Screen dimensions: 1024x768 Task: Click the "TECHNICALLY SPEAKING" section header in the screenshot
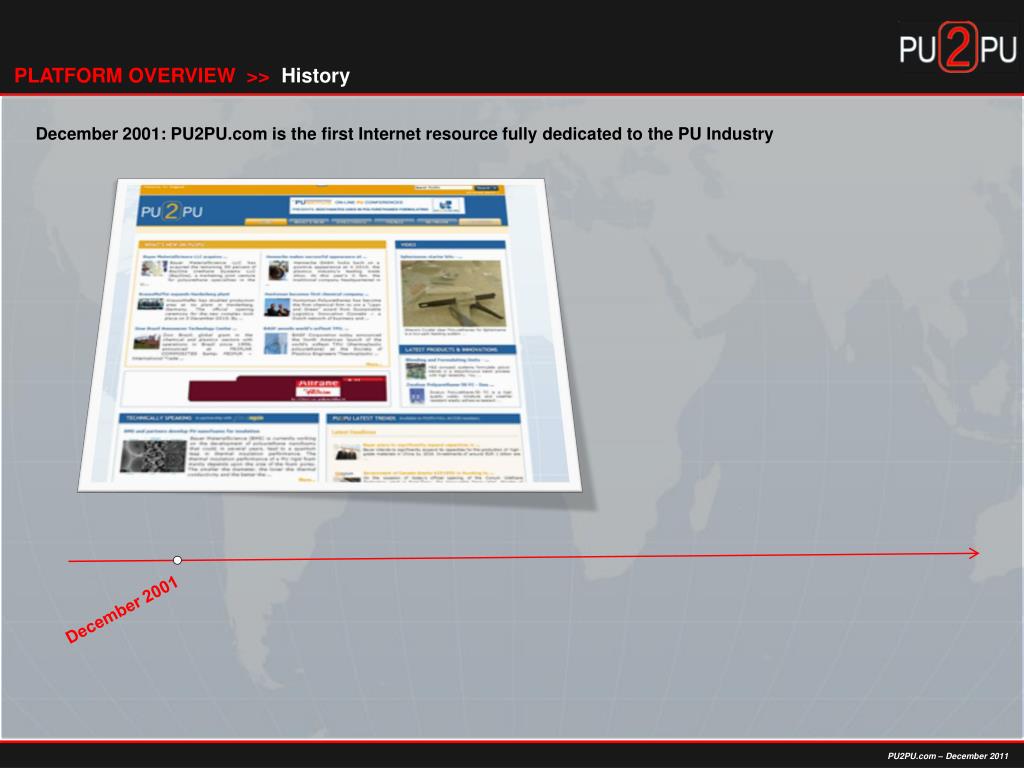point(218,418)
